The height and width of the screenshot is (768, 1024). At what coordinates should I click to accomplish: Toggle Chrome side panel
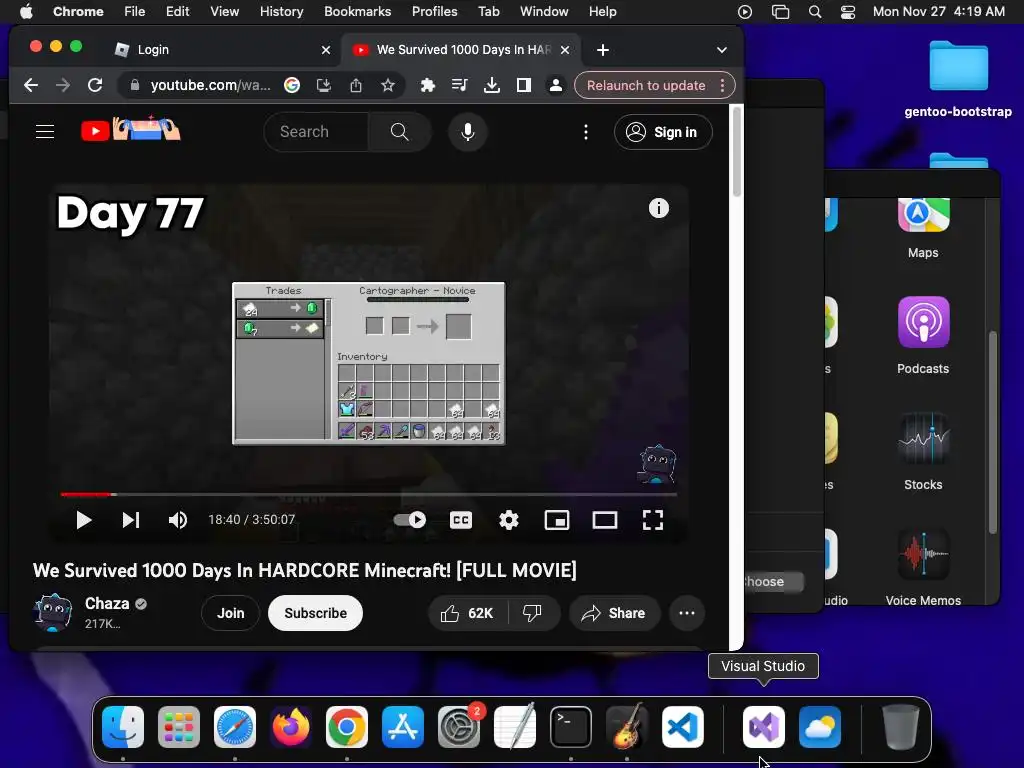pyautogui.click(x=524, y=86)
